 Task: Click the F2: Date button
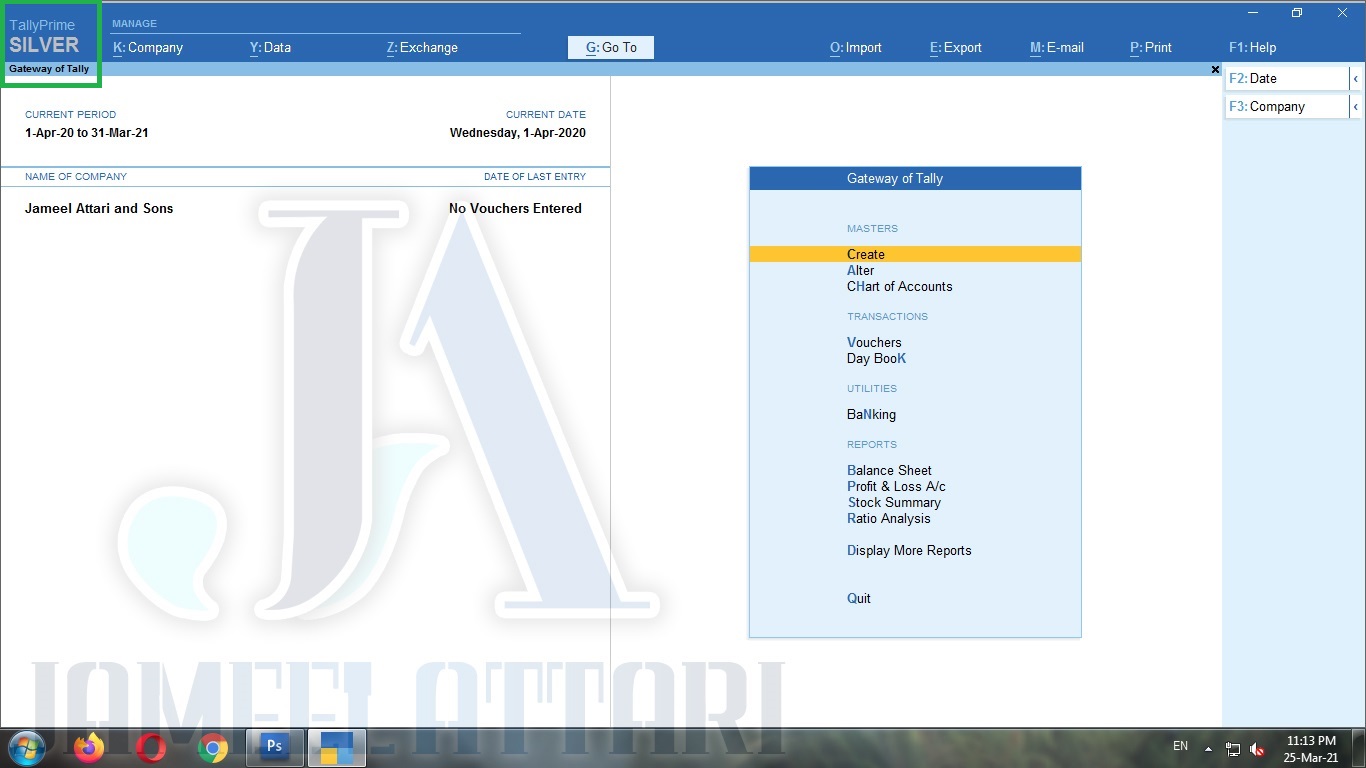coord(1287,79)
